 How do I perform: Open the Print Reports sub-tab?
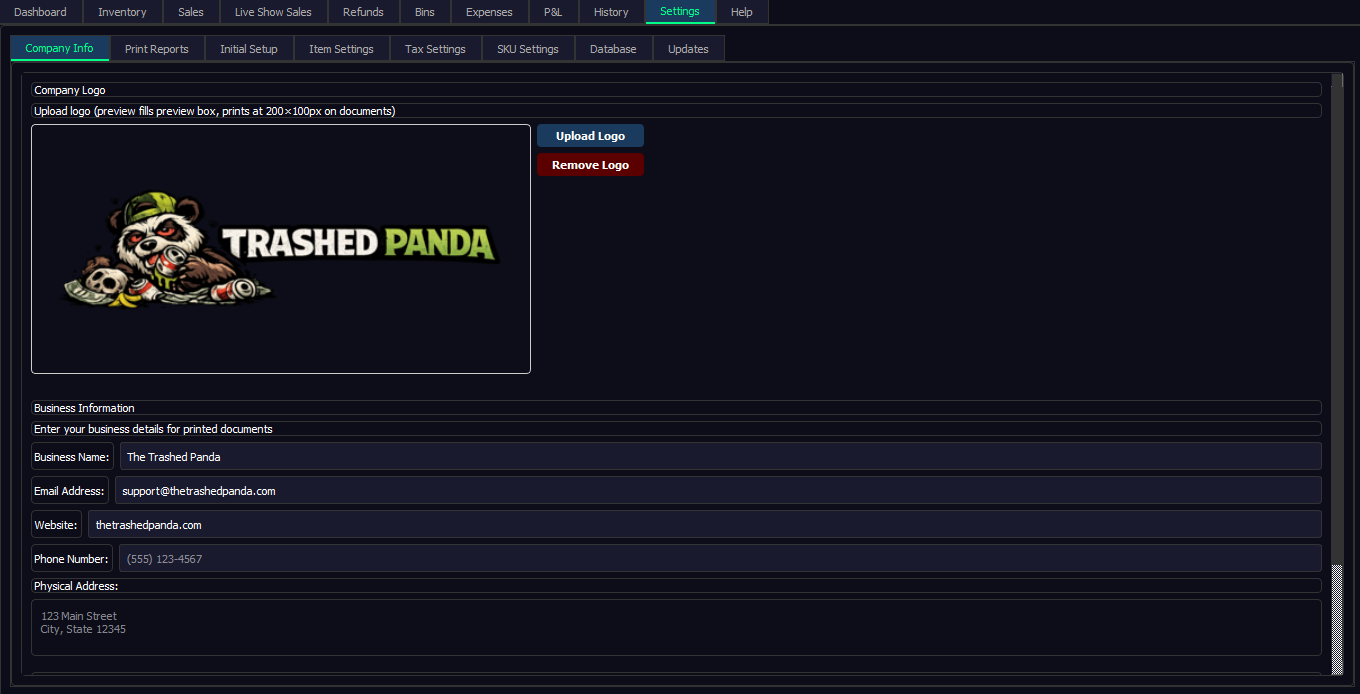157,49
